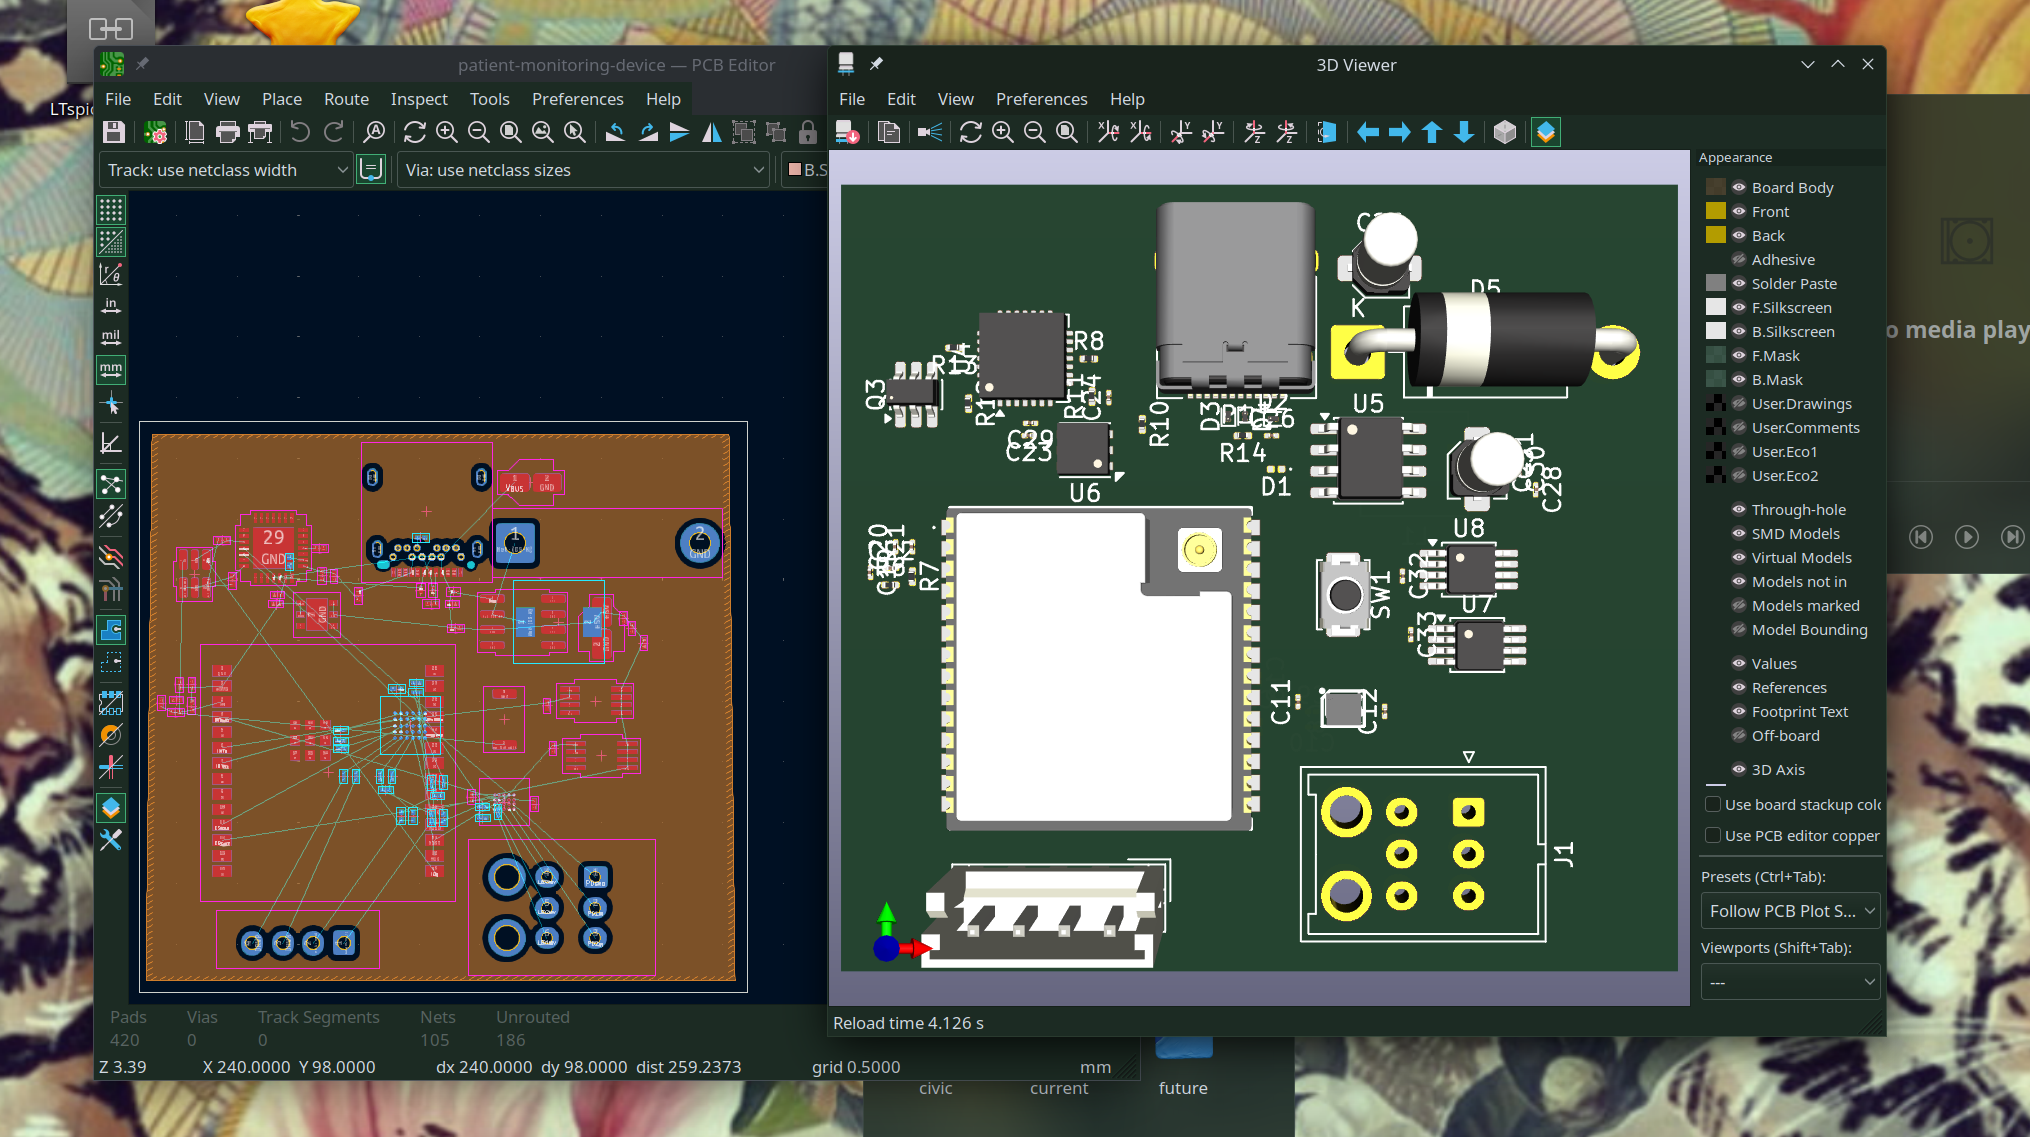The width and height of the screenshot is (2030, 1137).
Task: Expand Via use netclass sizes dropdown
Action: pos(584,170)
